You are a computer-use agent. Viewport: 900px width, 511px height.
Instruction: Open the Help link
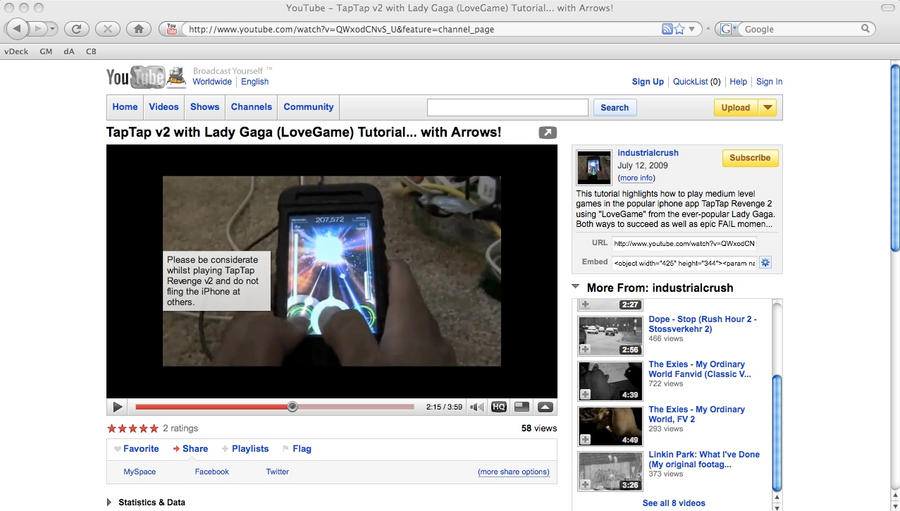[738, 82]
